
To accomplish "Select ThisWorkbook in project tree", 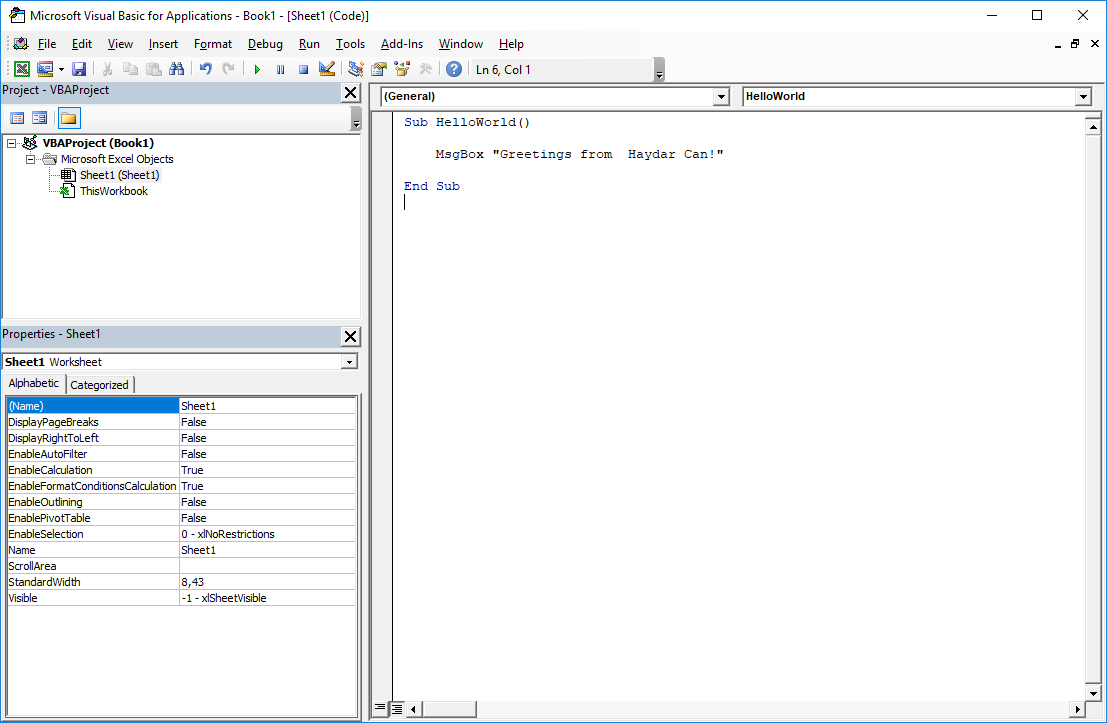I will coord(114,191).
